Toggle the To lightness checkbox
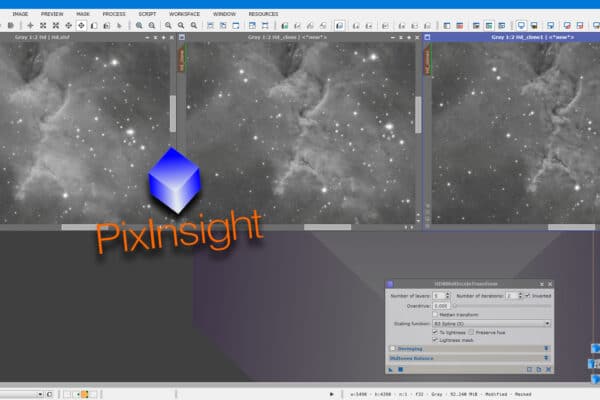Screen dimensions: 600x400 pyautogui.click(x=435, y=332)
